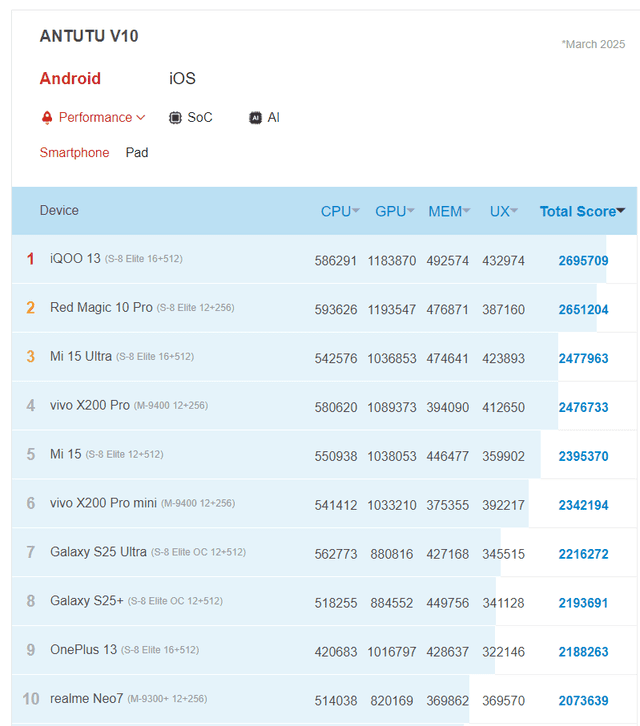
Task: Sort by UX column arrow
Action: coord(514,211)
